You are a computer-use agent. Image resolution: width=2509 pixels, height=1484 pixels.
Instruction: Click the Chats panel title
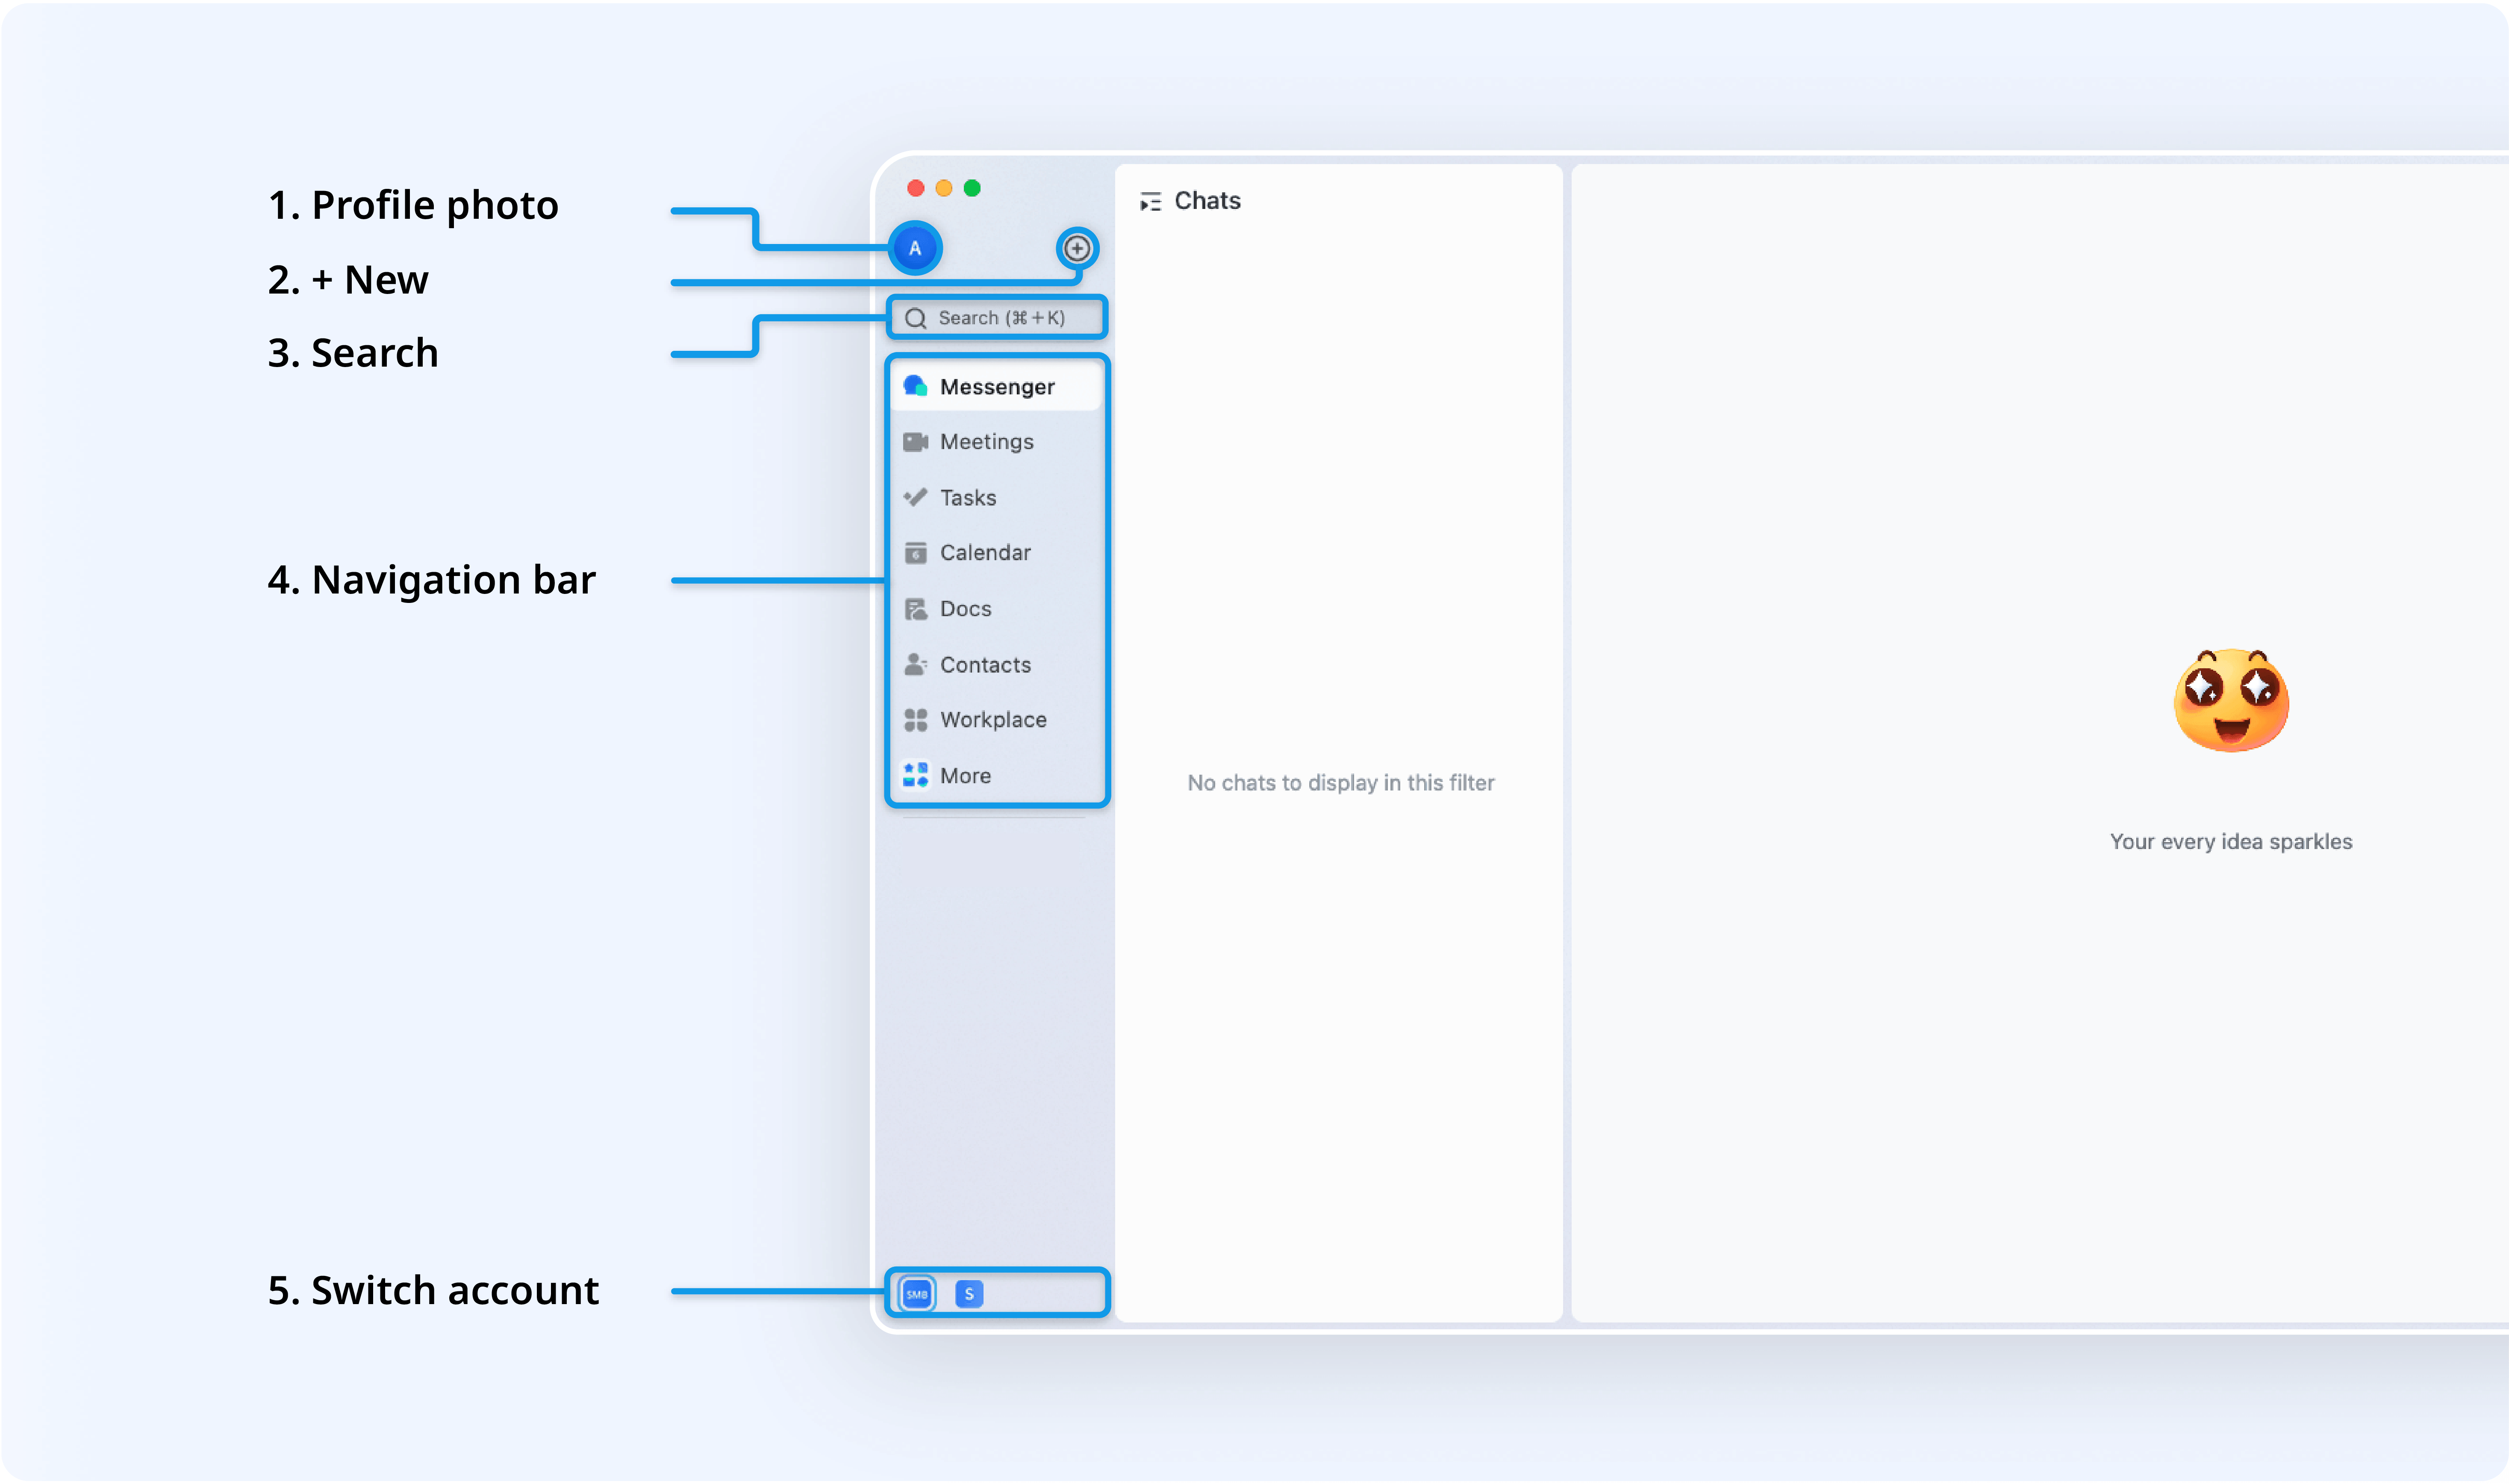click(x=1207, y=201)
